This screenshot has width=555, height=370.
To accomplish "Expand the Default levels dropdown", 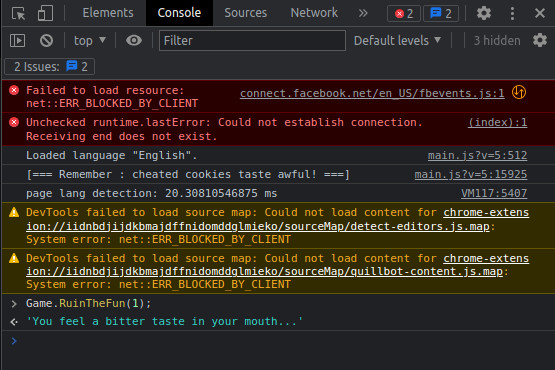I will tap(397, 40).
